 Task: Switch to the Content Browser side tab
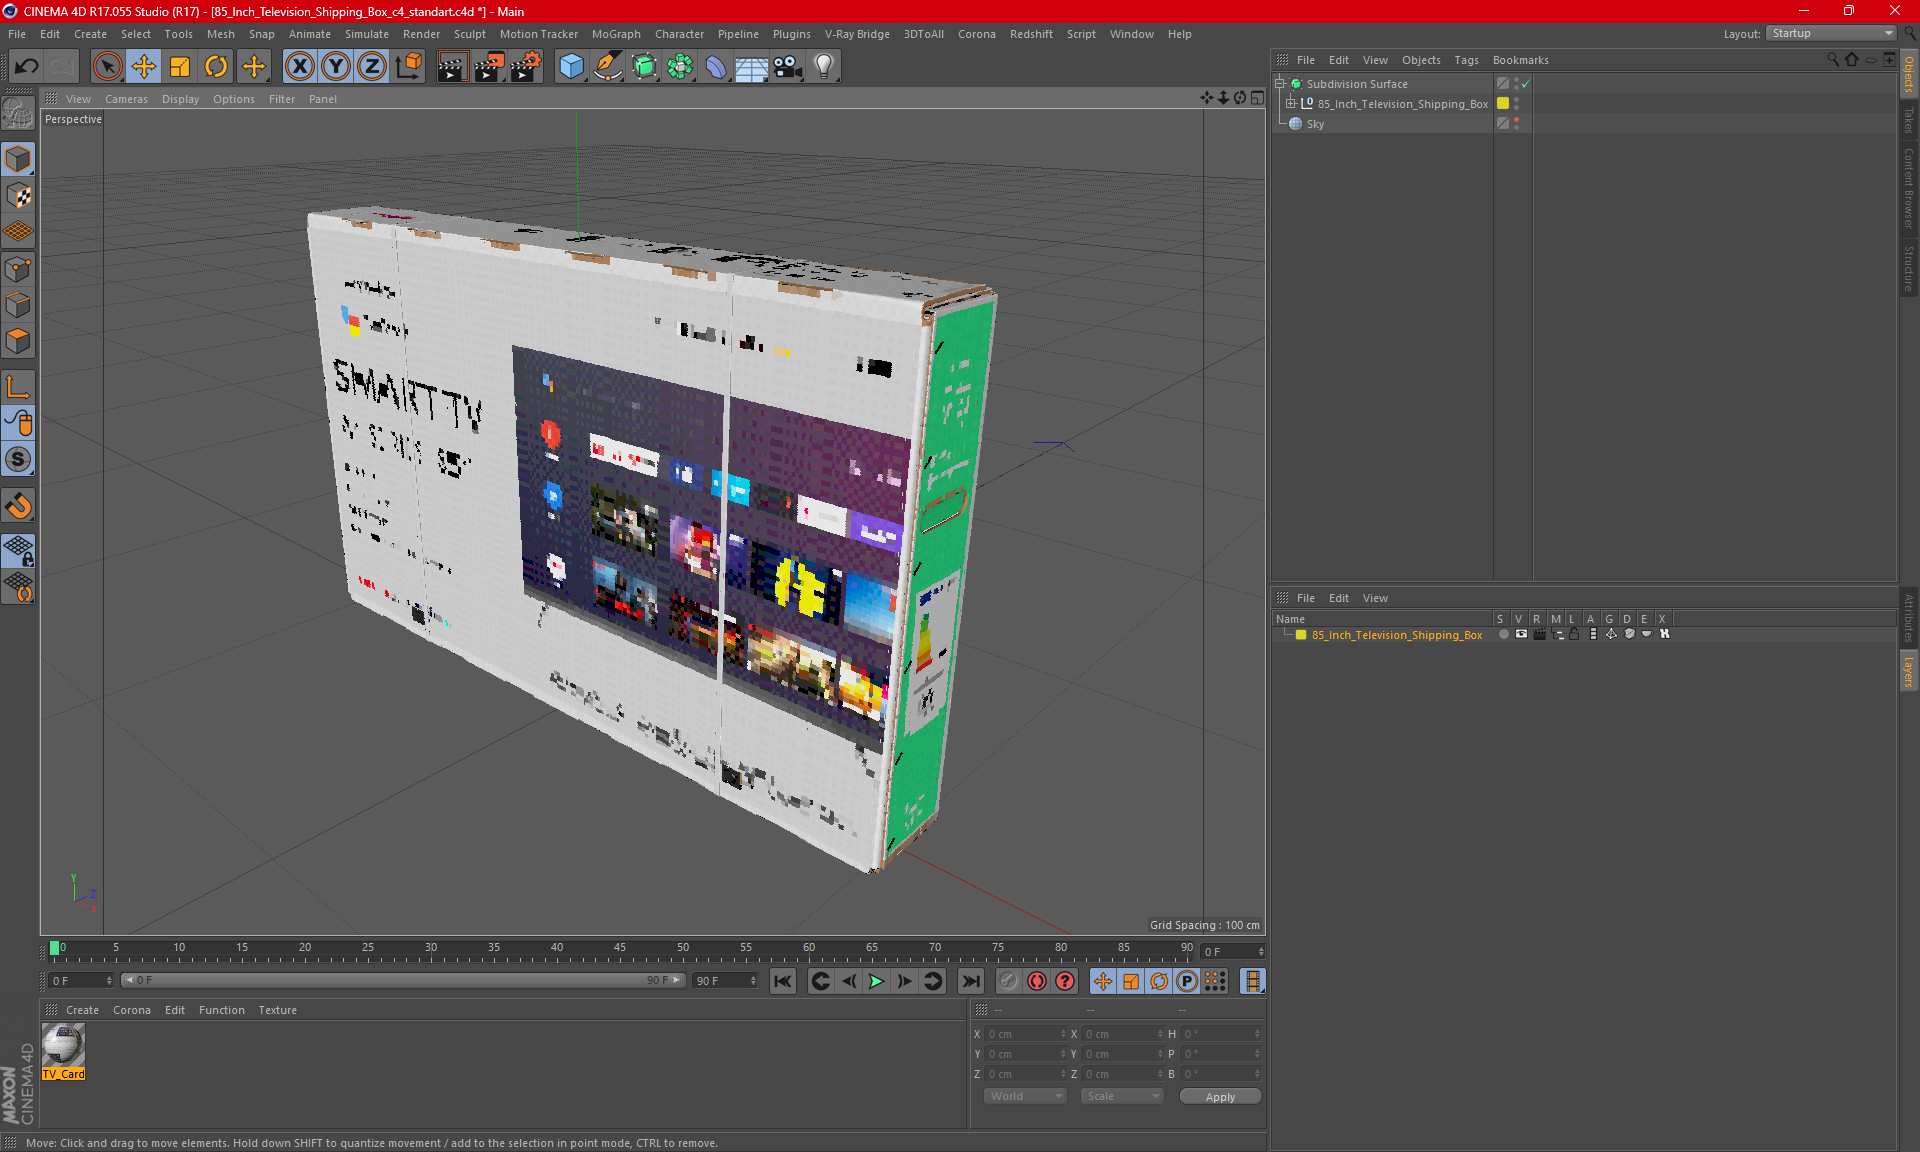1909,188
